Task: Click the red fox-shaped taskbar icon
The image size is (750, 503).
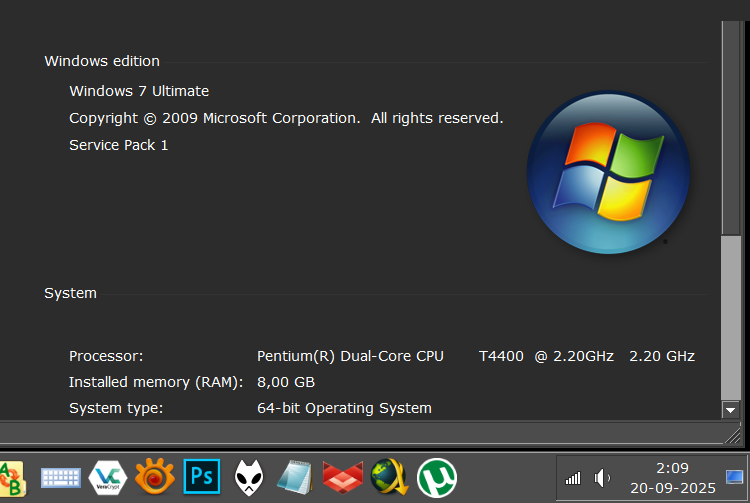Action: pos(342,477)
